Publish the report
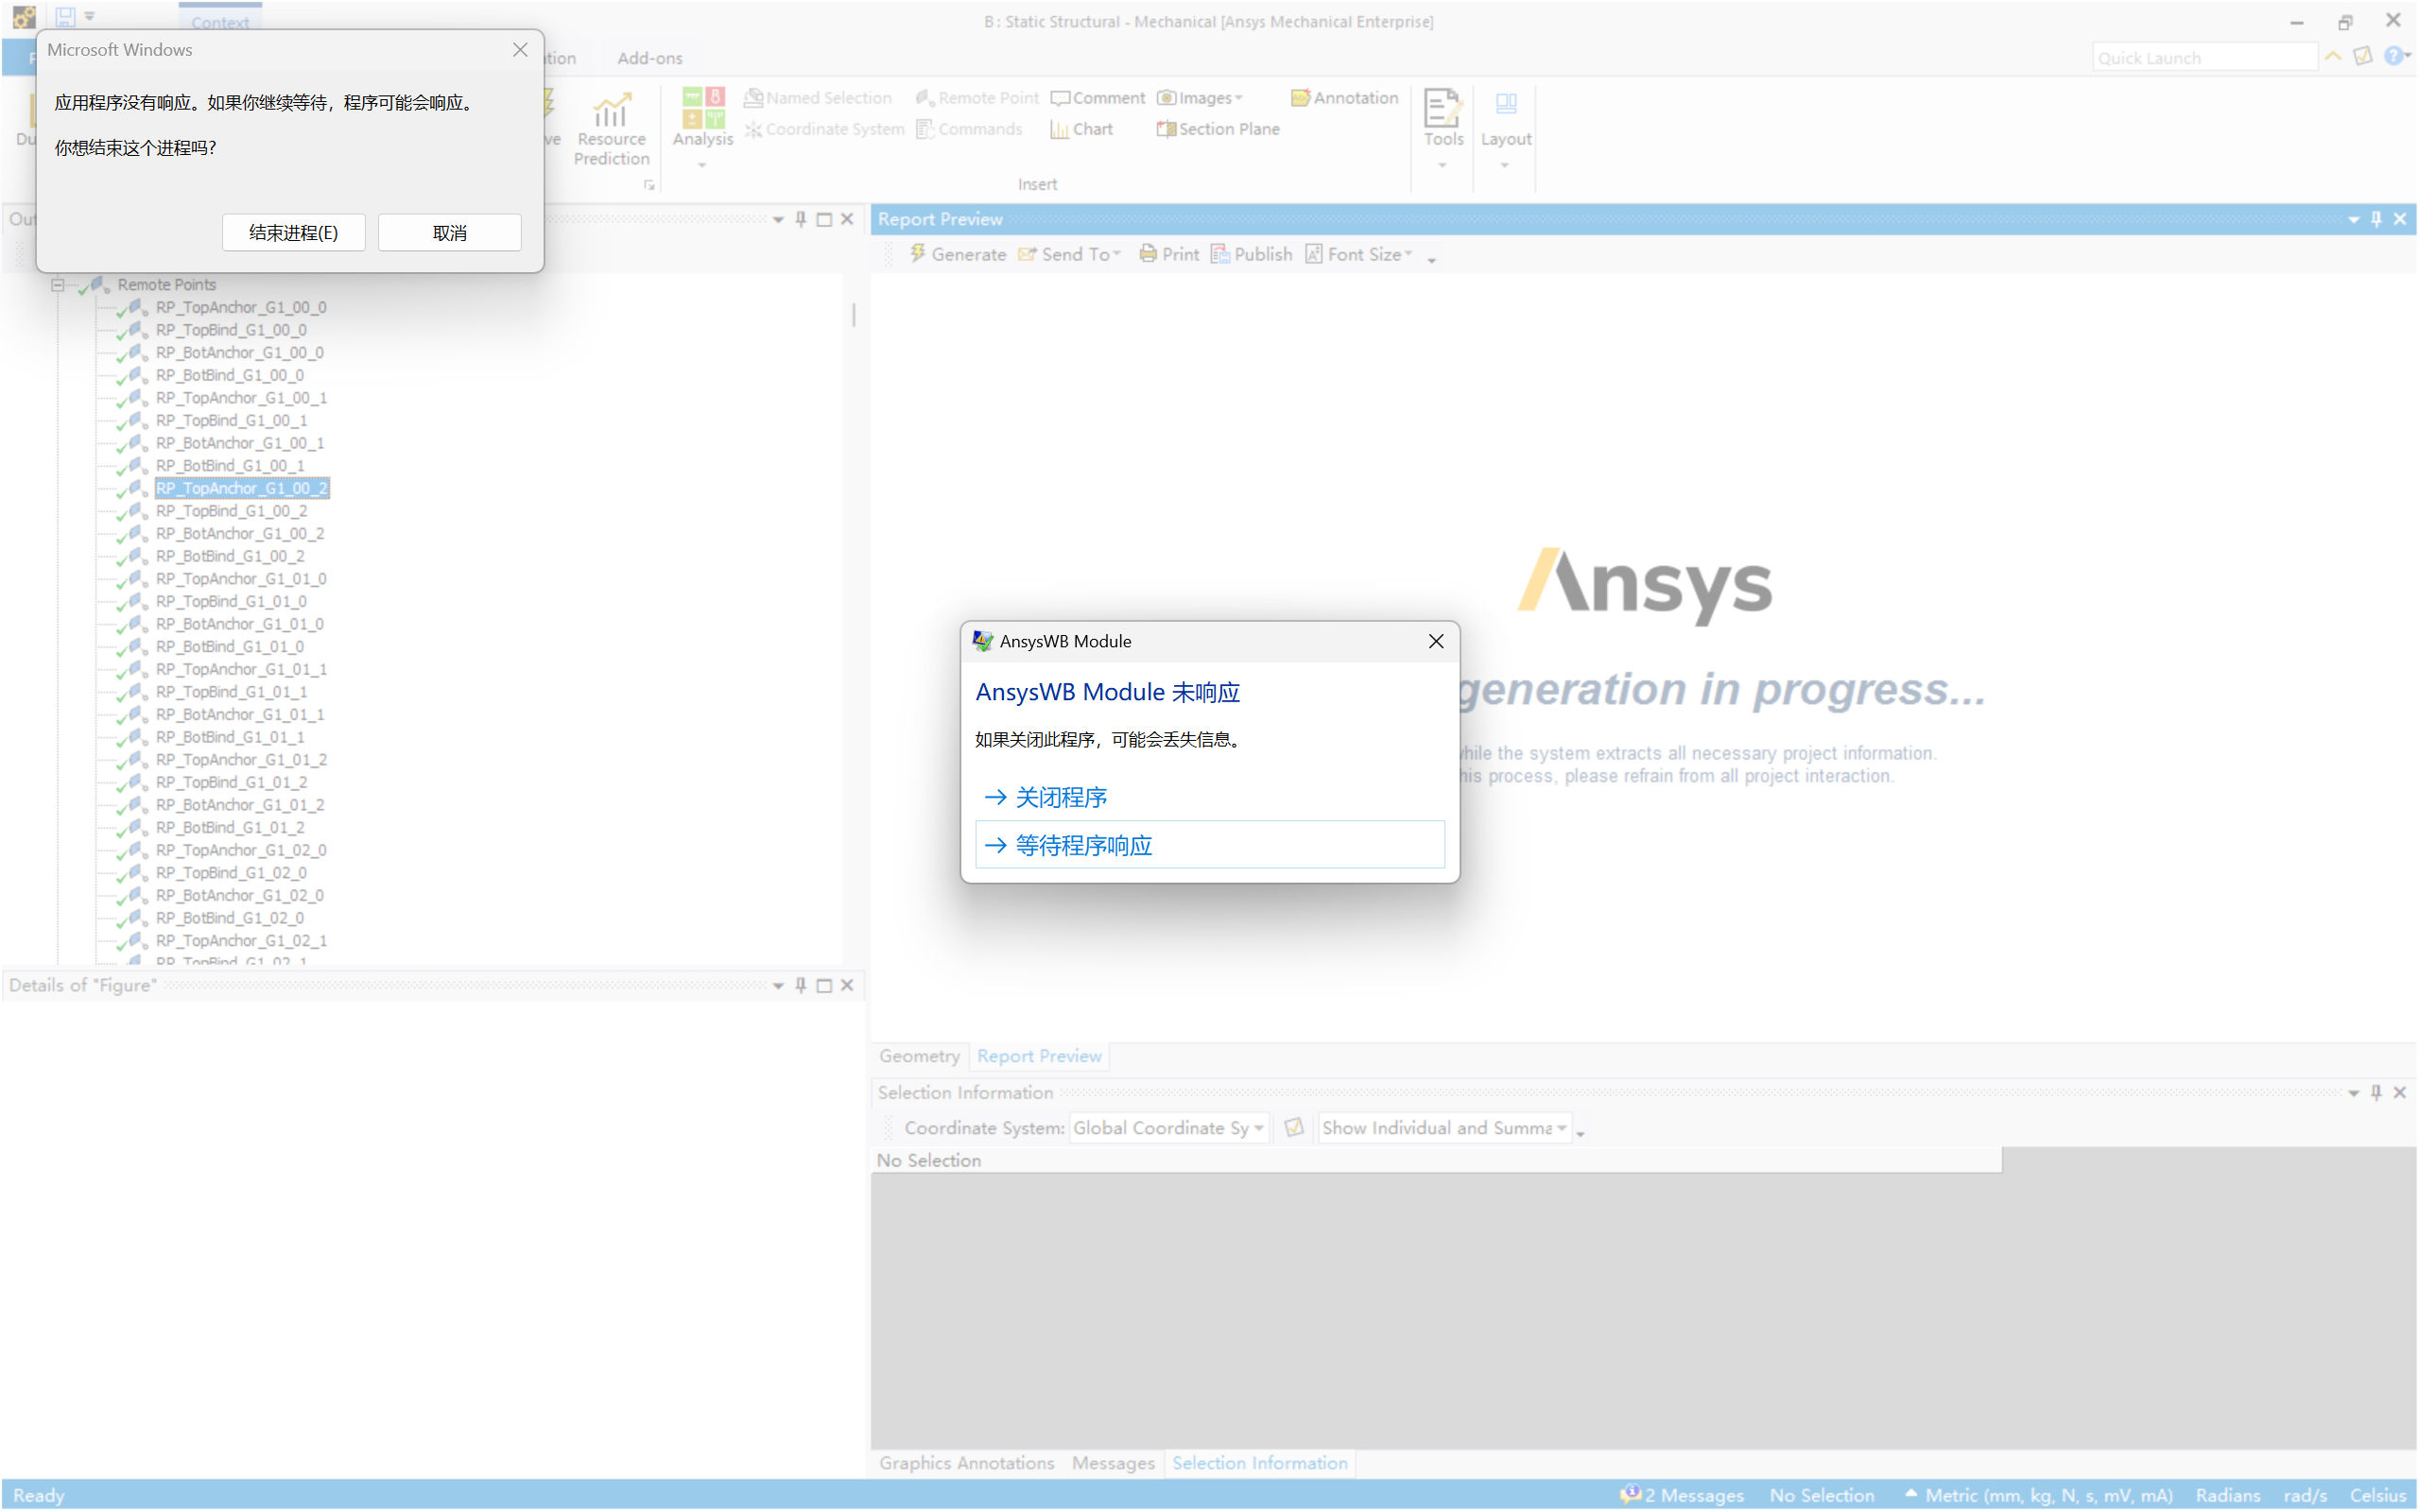The image size is (2420, 1512). [1252, 254]
